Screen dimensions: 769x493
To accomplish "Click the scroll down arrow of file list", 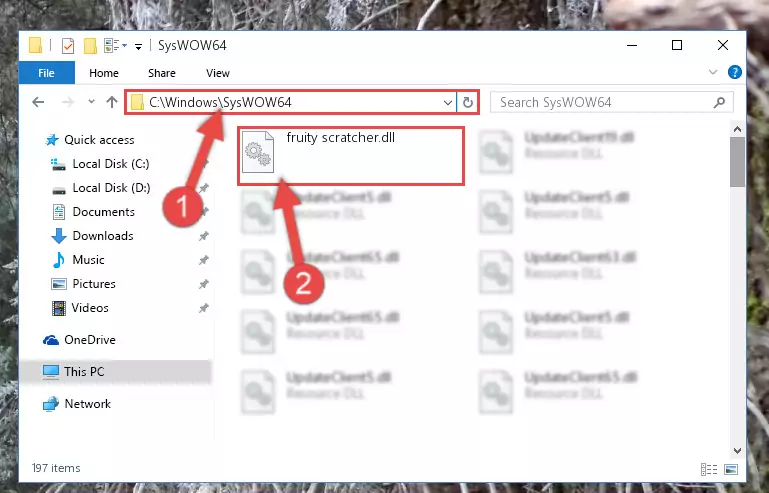I will (x=737, y=451).
